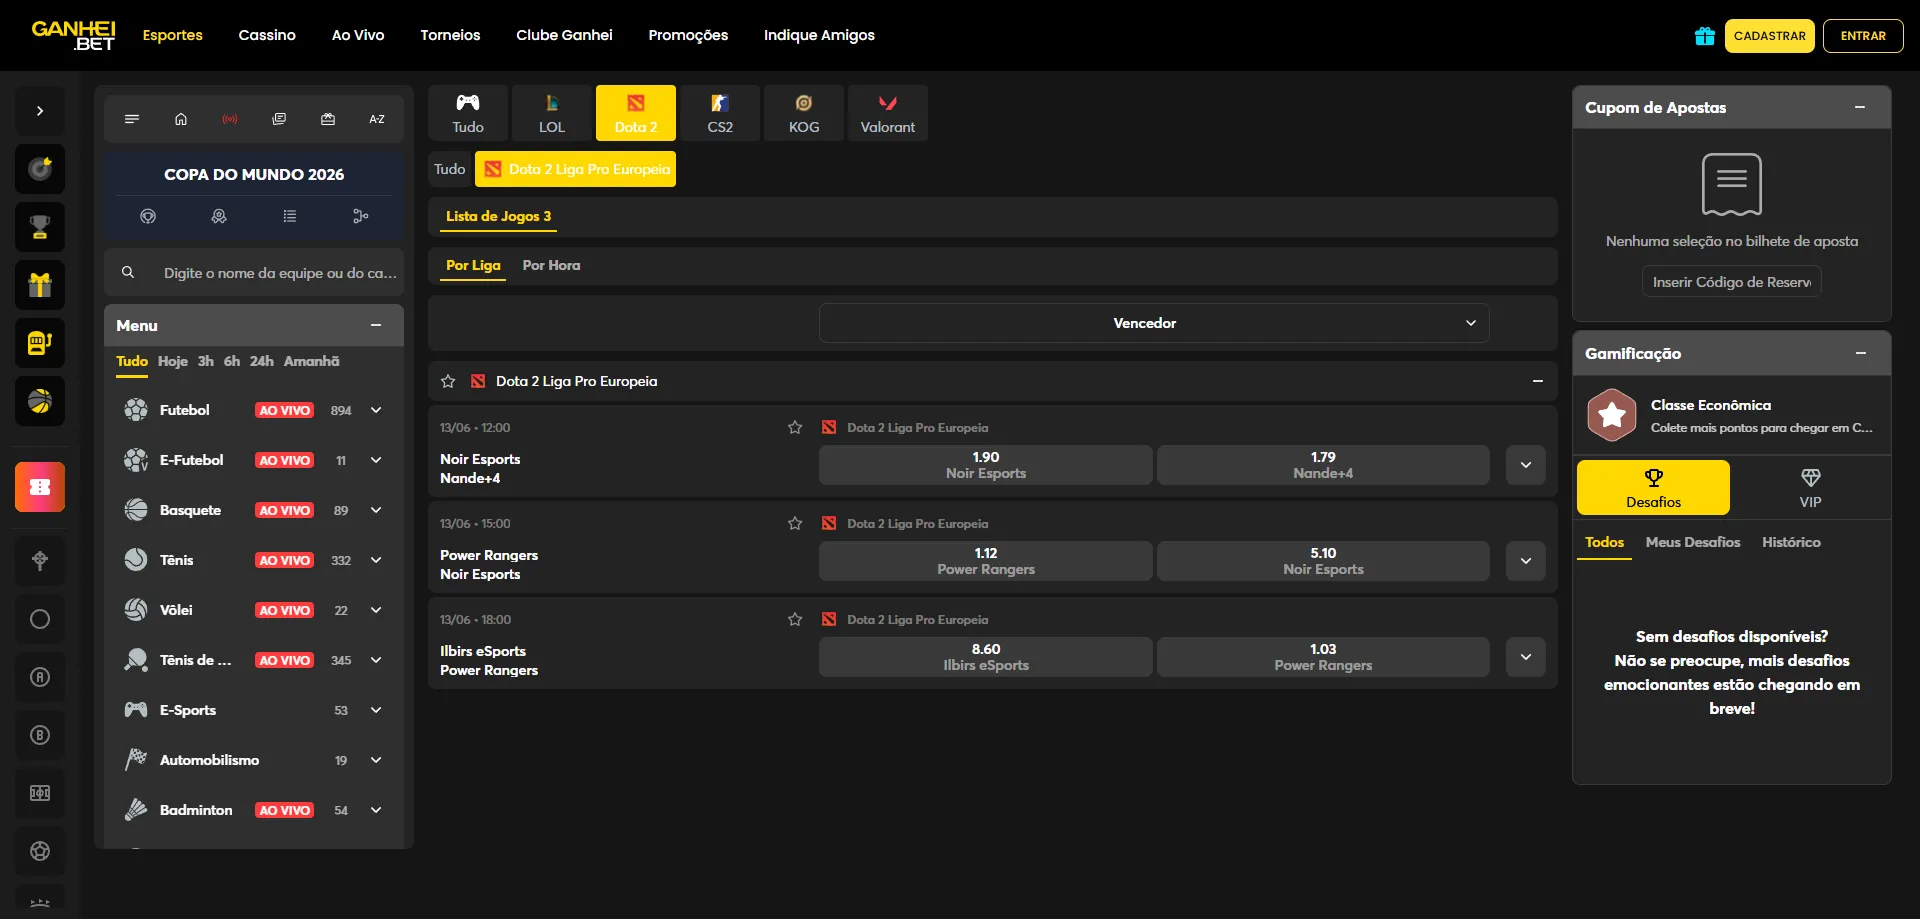Open the COPA DO MUNDO 2026 banner
This screenshot has width=1920, height=919.
click(x=254, y=174)
